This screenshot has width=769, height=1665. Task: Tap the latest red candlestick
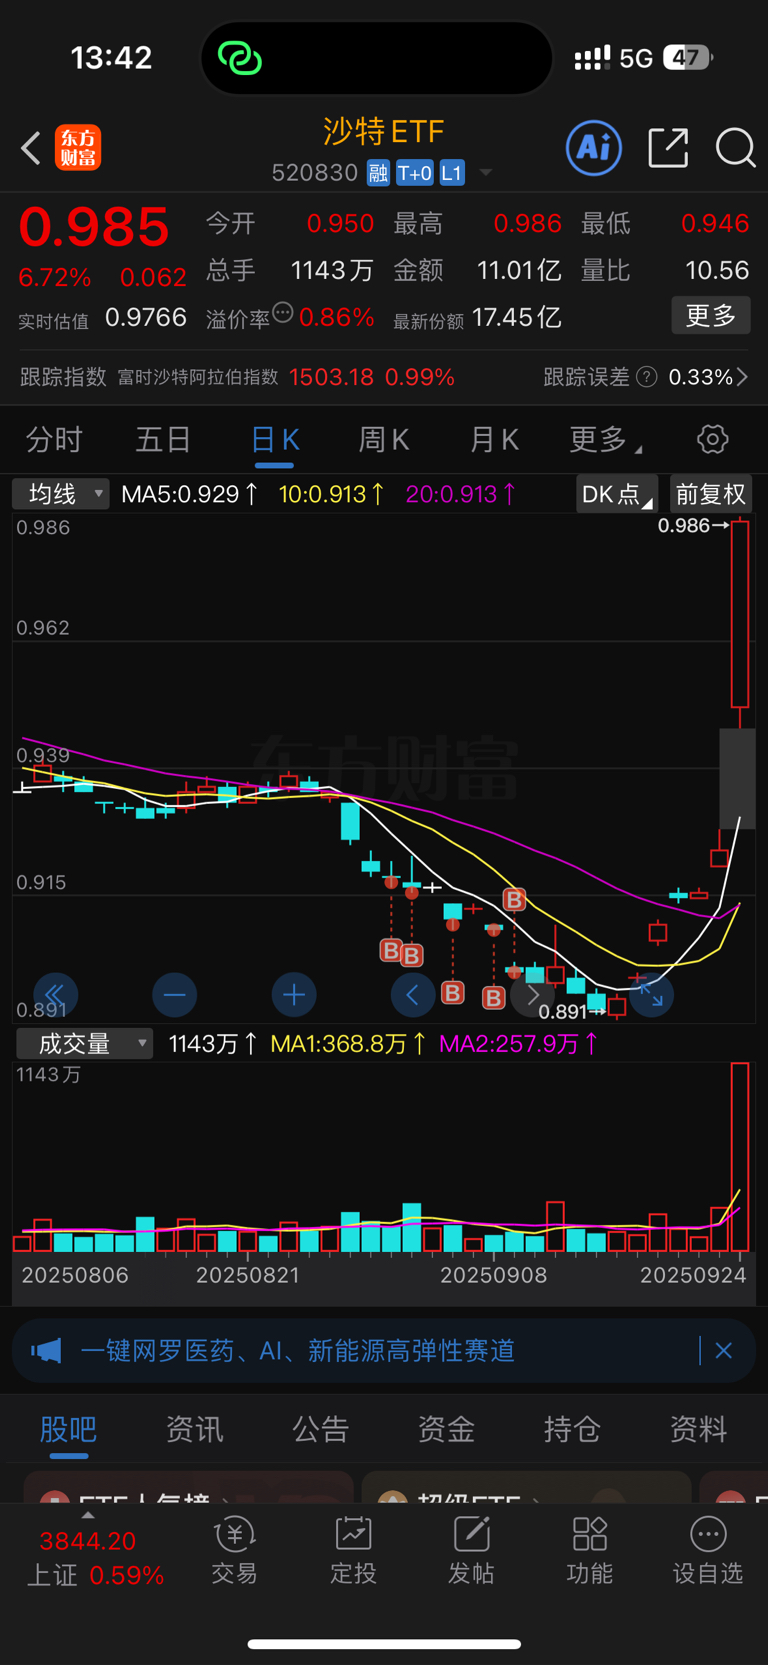[740, 613]
